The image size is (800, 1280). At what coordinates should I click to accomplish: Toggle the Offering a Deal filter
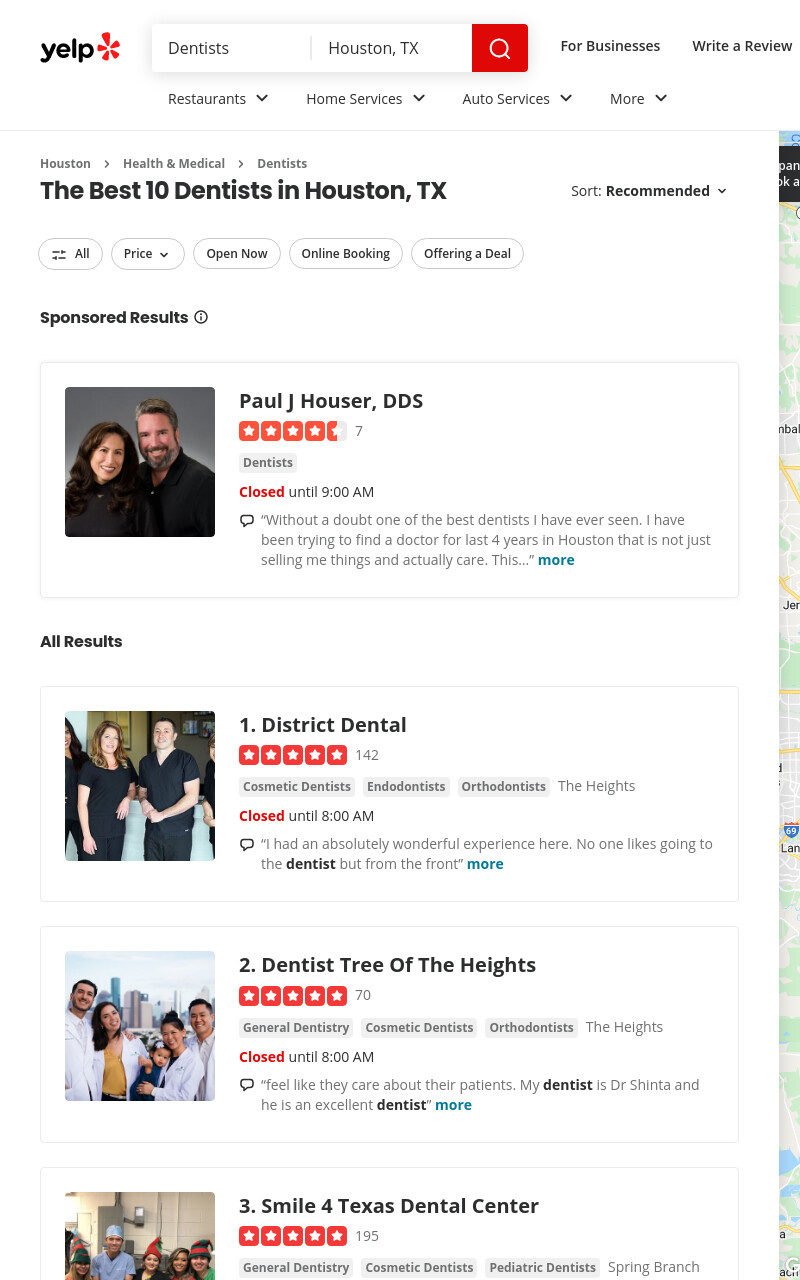click(x=467, y=254)
